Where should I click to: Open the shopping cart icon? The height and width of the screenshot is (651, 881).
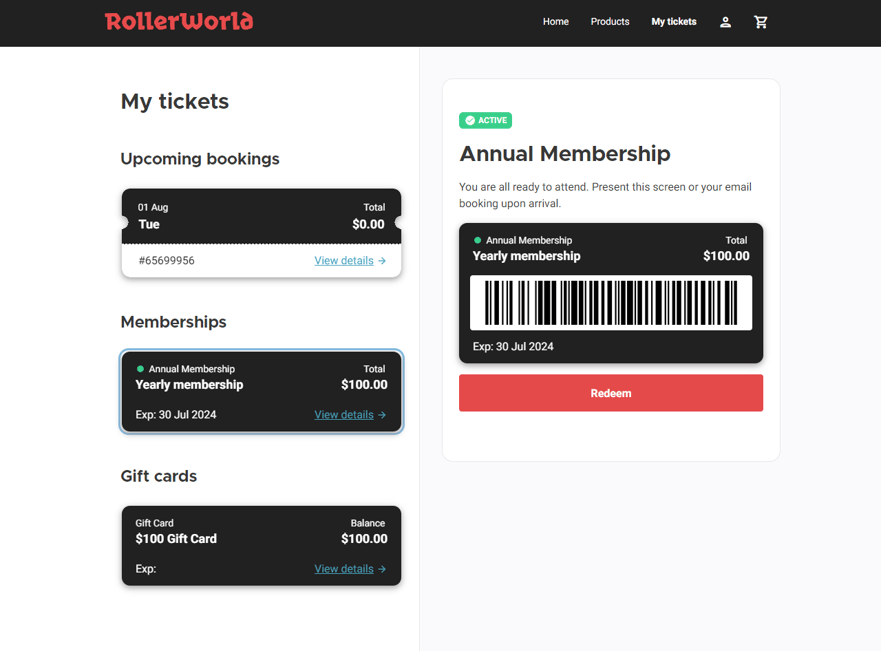[x=760, y=22]
